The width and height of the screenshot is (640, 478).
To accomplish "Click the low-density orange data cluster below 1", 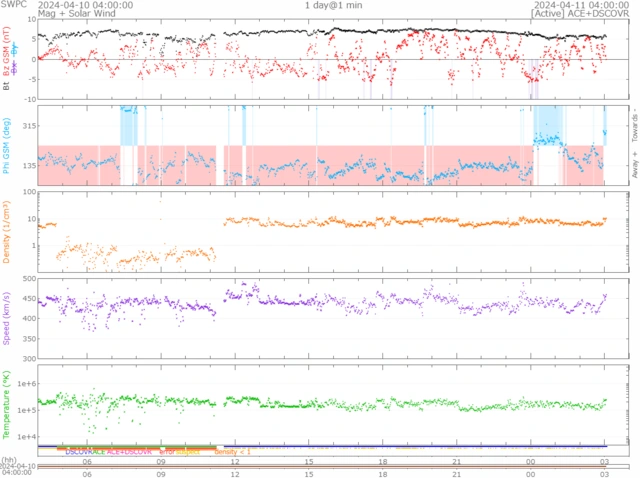I will click(x=130, y=257).
